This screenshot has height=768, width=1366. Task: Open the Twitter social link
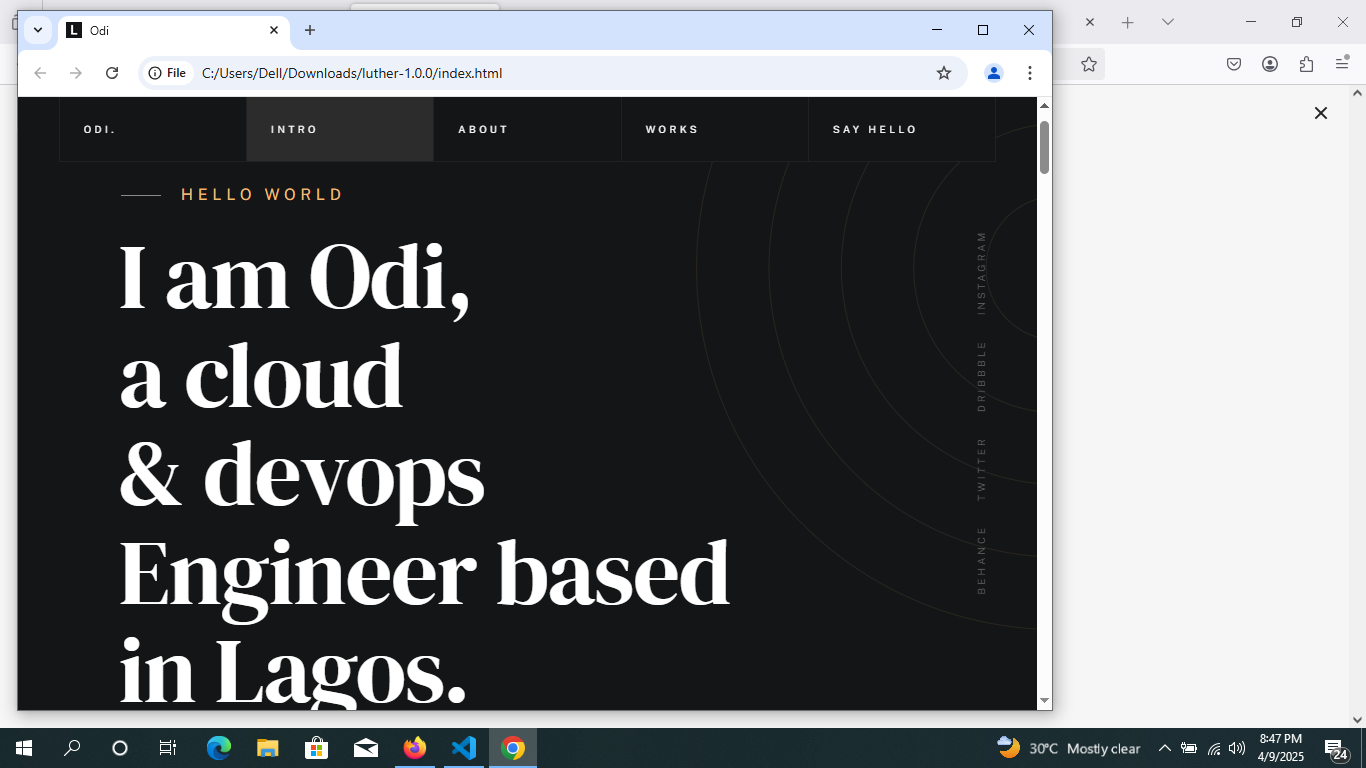tap(982, 469)
